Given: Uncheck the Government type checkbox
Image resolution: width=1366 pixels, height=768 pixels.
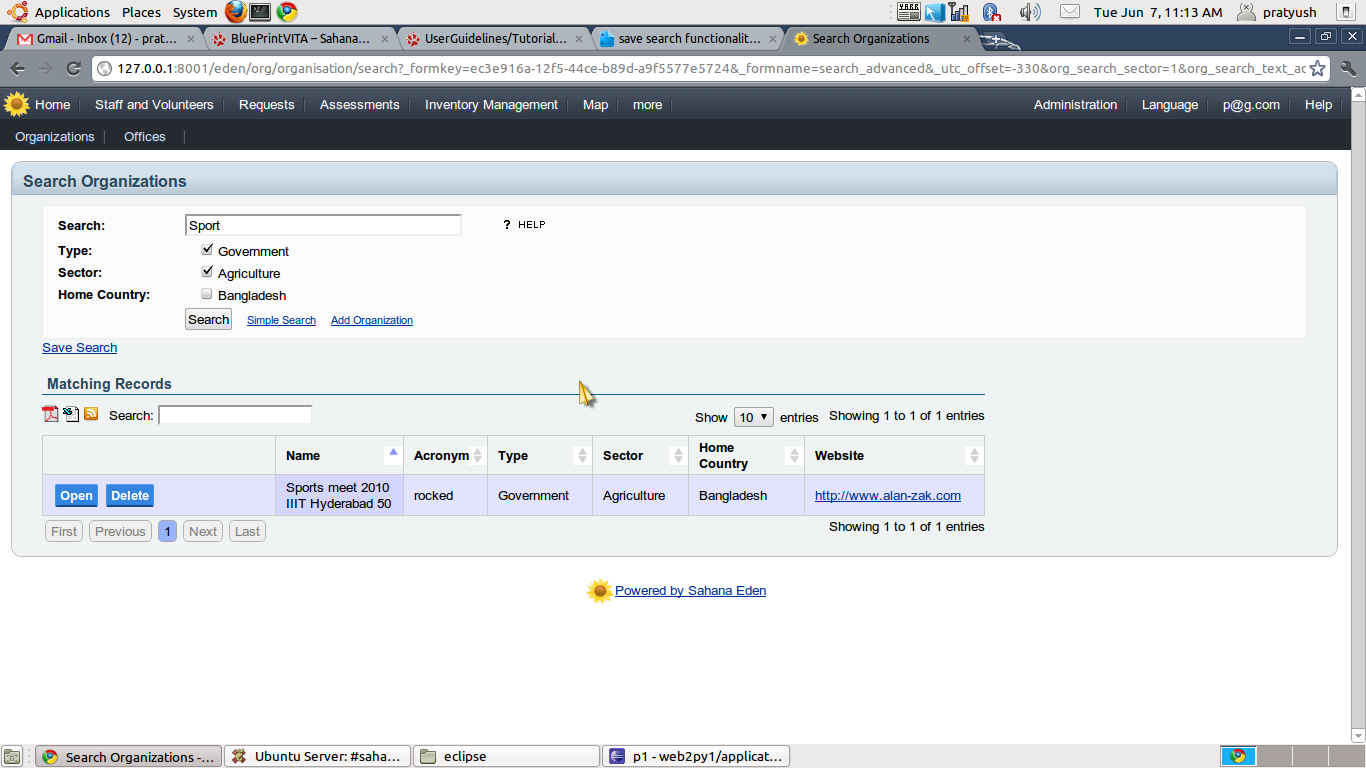Looking at the screenshot, I should coord(207,250).
